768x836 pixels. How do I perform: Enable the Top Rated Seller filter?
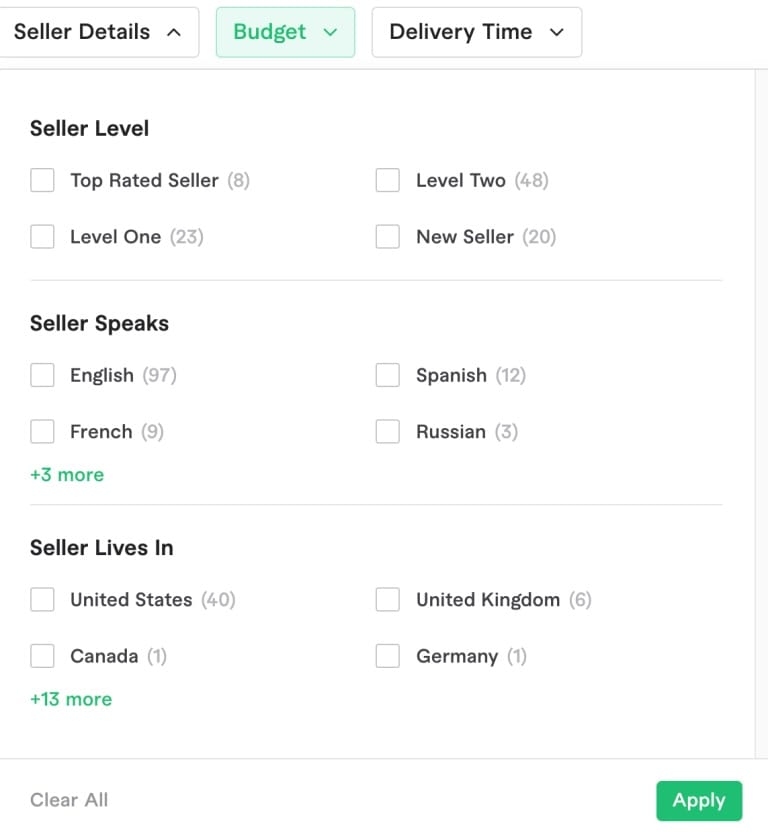41,180
